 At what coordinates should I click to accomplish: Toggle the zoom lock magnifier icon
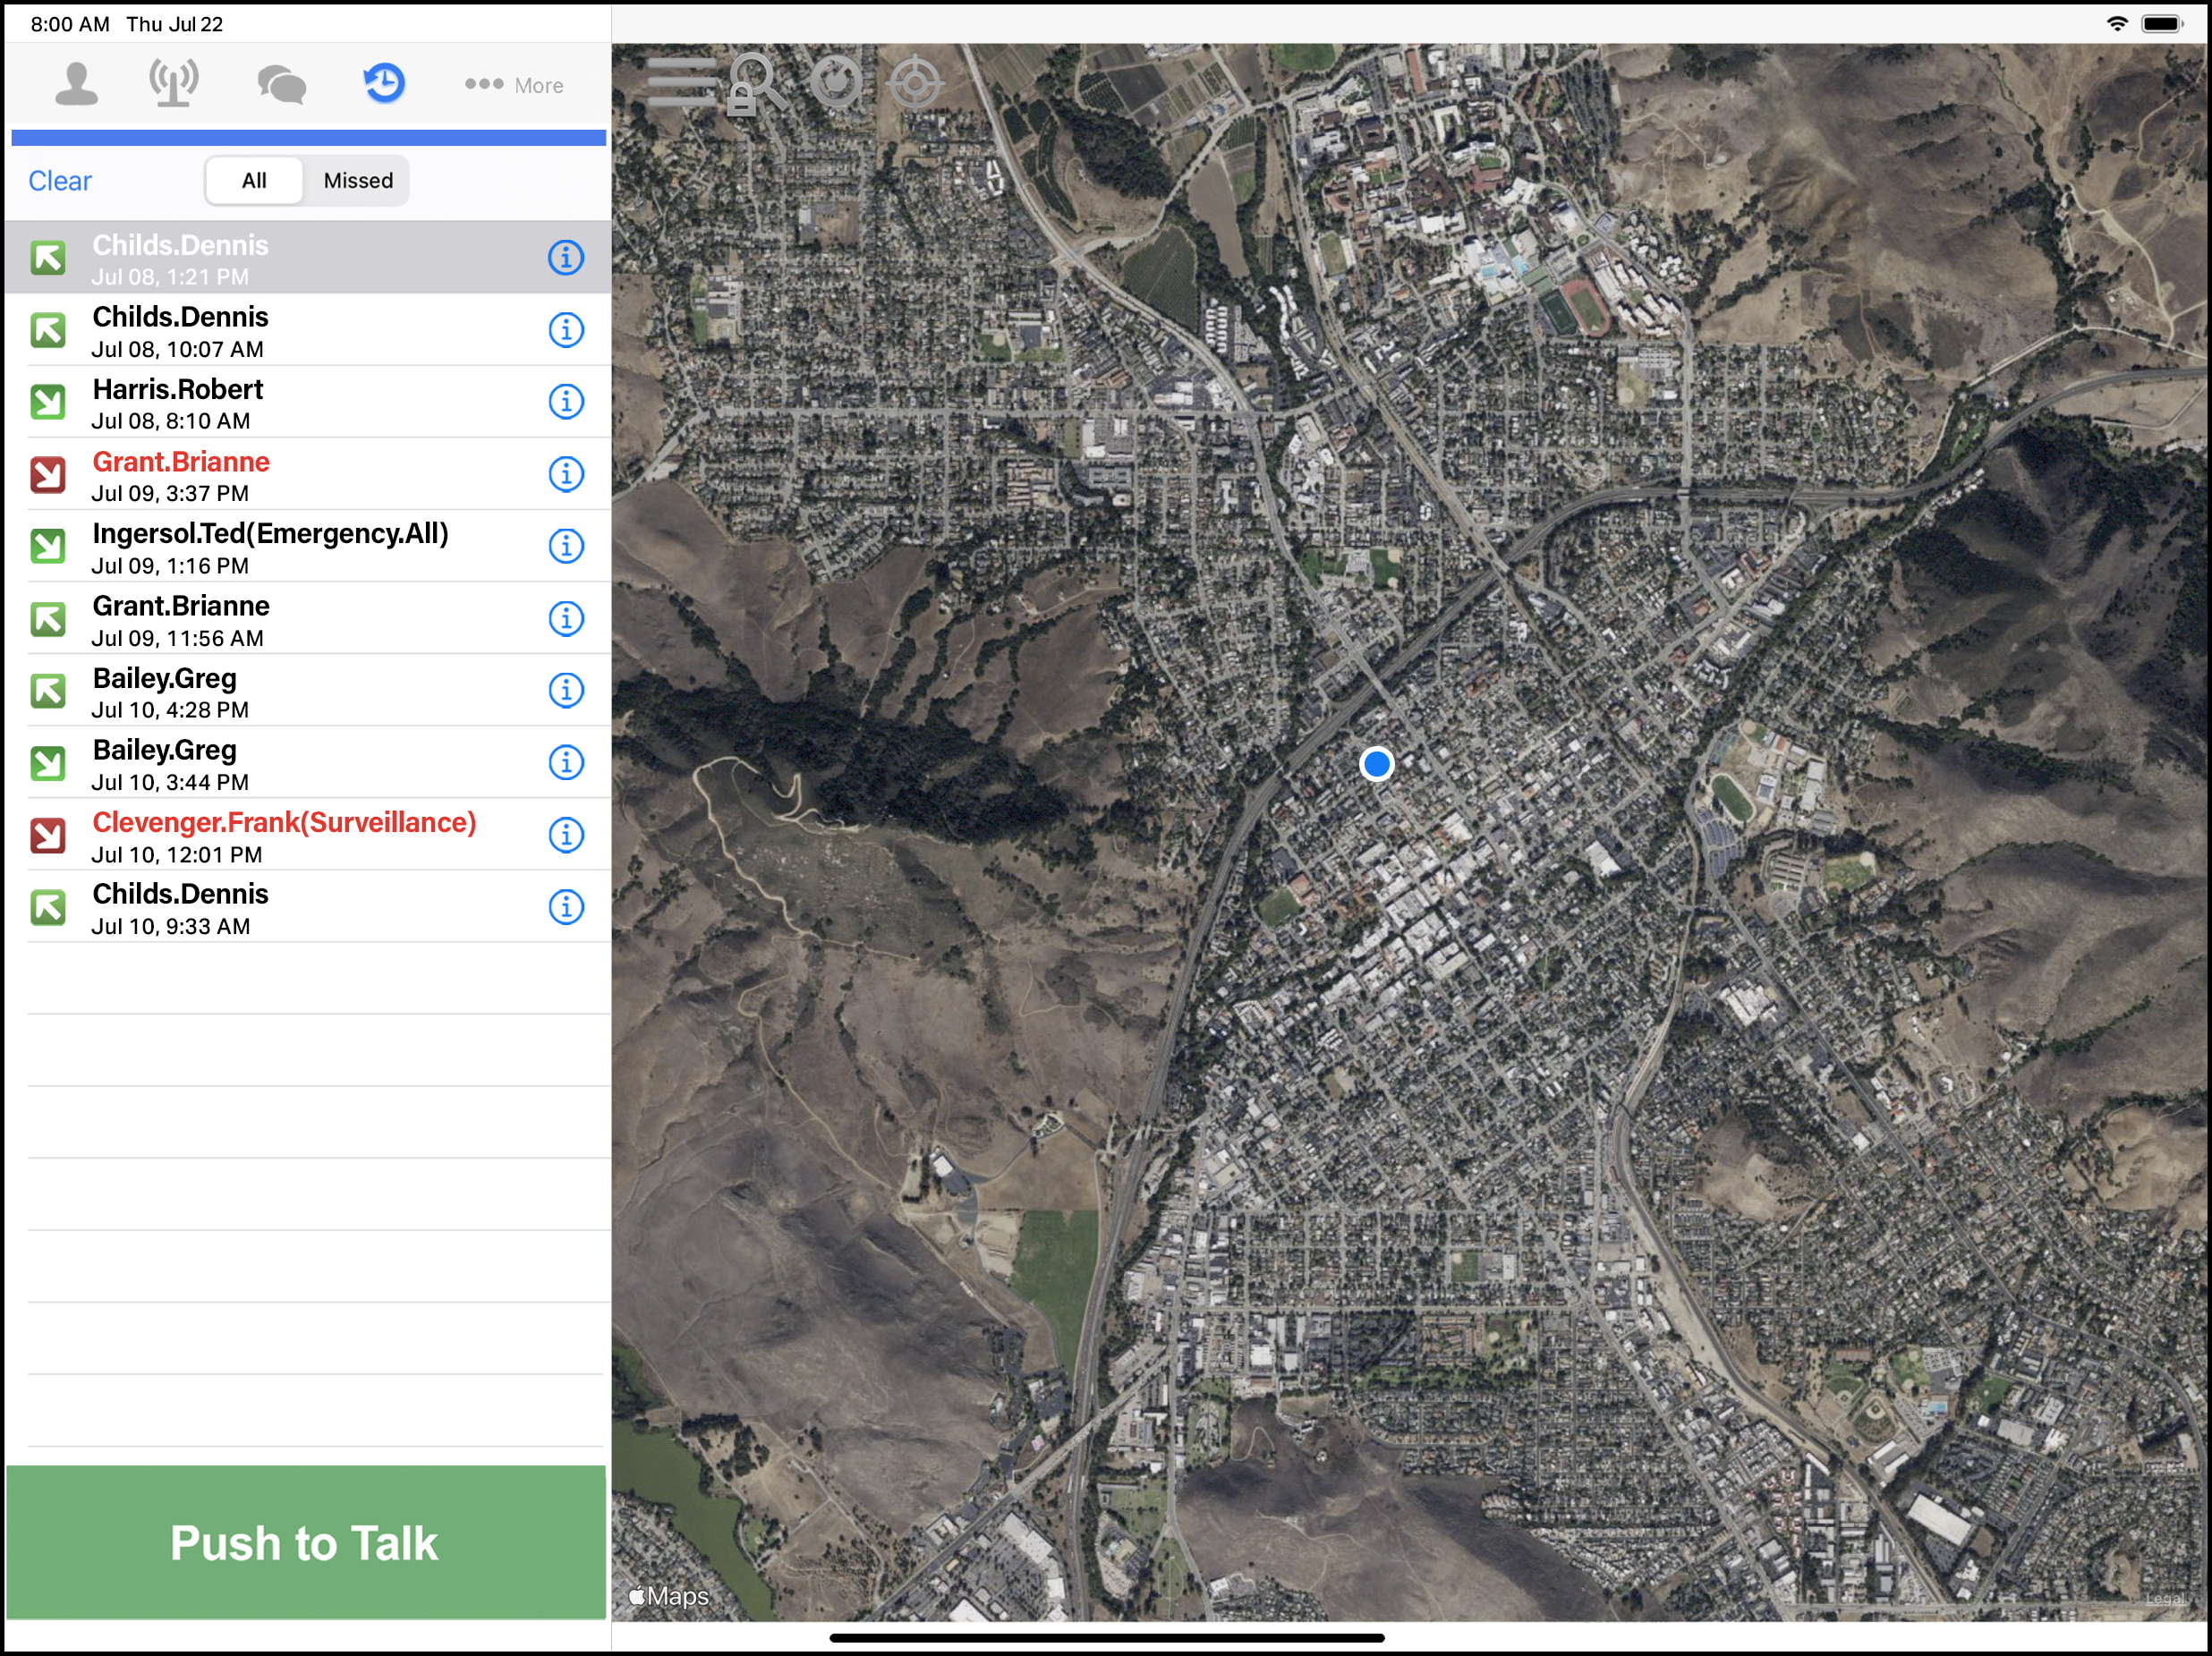[756, 83]
